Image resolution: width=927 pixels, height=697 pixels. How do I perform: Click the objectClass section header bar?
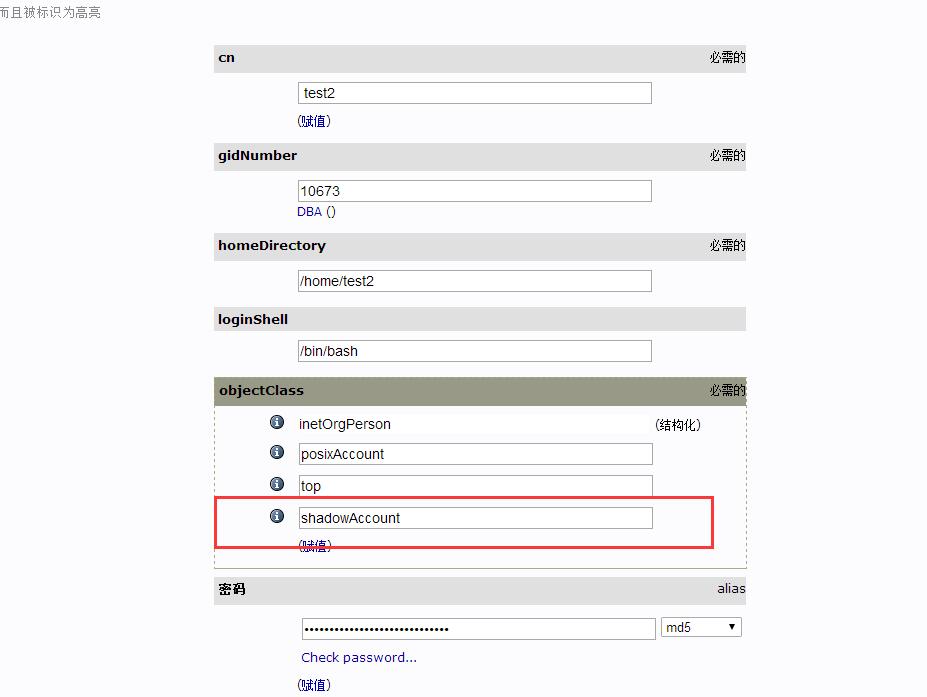pyautogui.click(x=478, y=390)
